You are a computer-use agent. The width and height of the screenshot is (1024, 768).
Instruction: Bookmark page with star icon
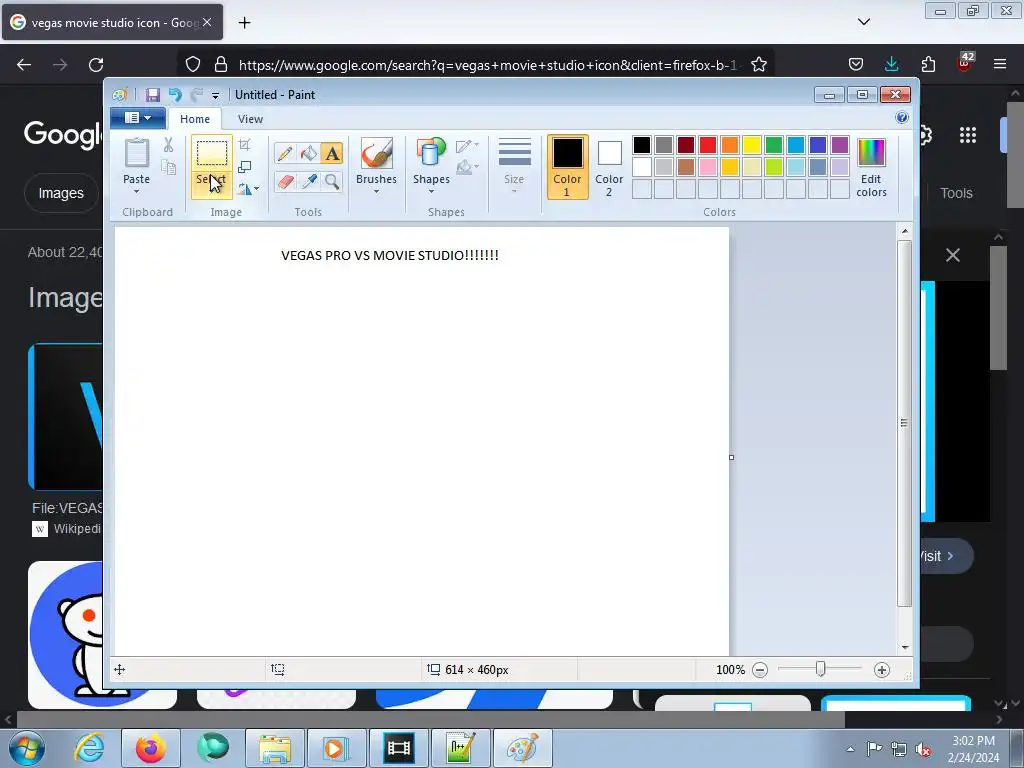tap(759, 65)
